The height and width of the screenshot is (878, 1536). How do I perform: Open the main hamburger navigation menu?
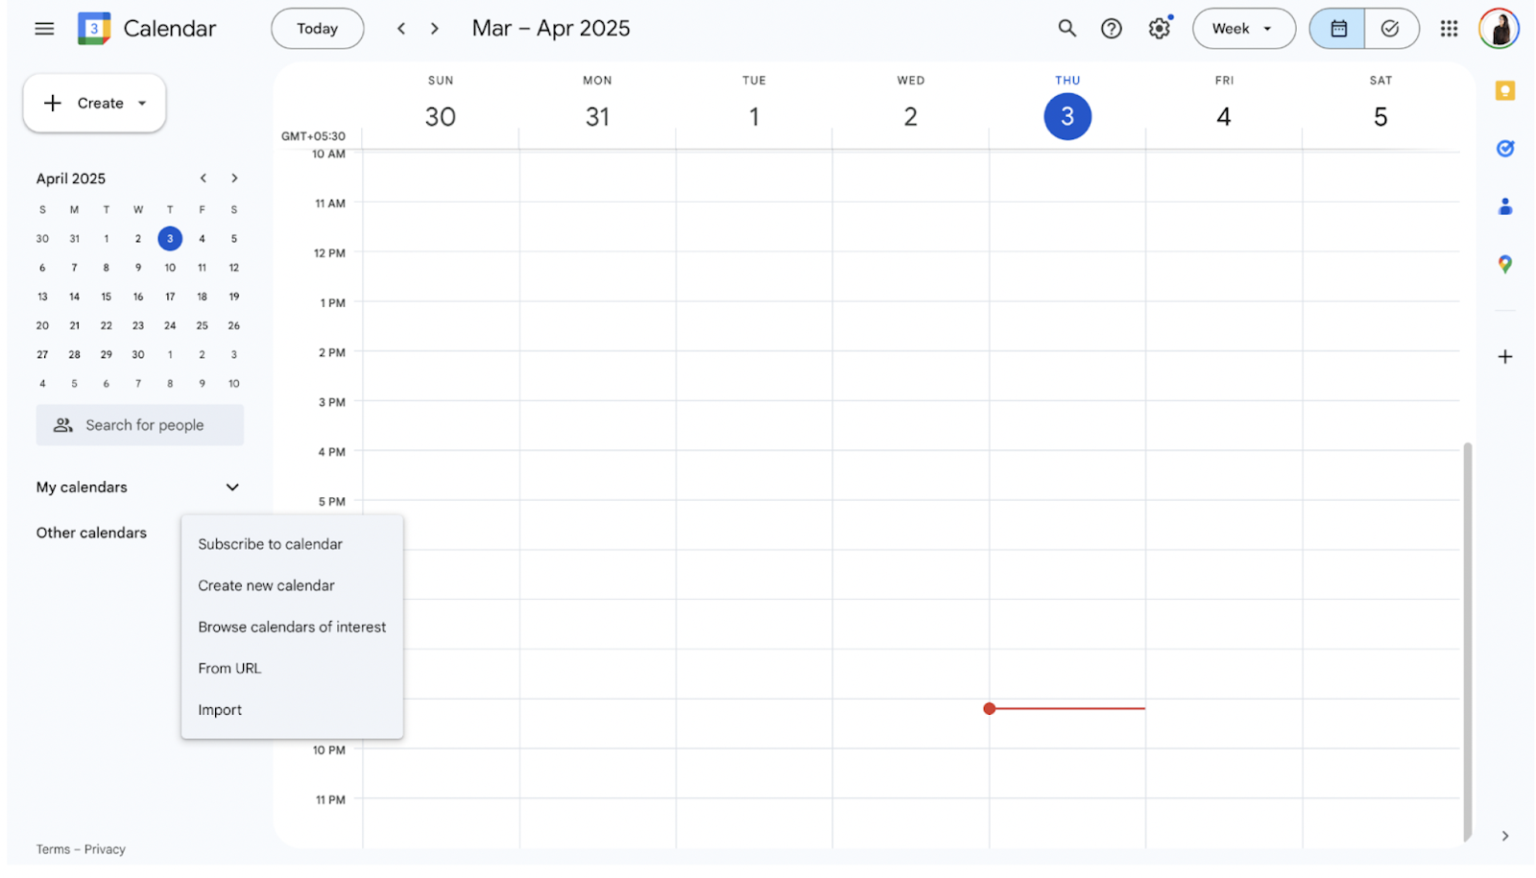point(44,28)
